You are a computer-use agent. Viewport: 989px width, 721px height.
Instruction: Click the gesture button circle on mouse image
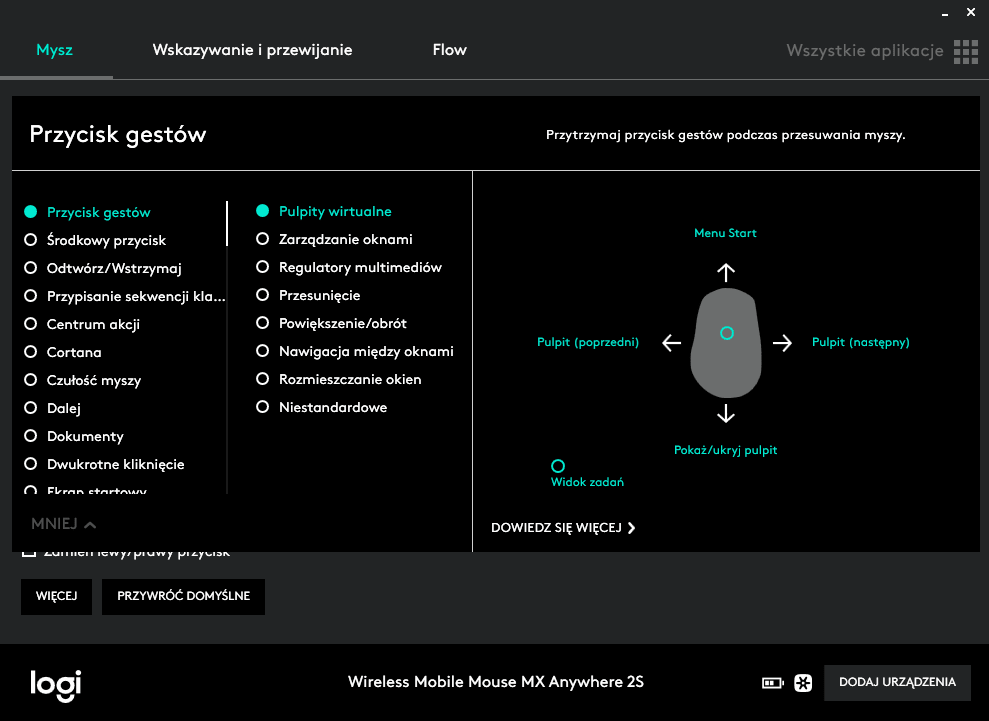(x=727, y=332)
